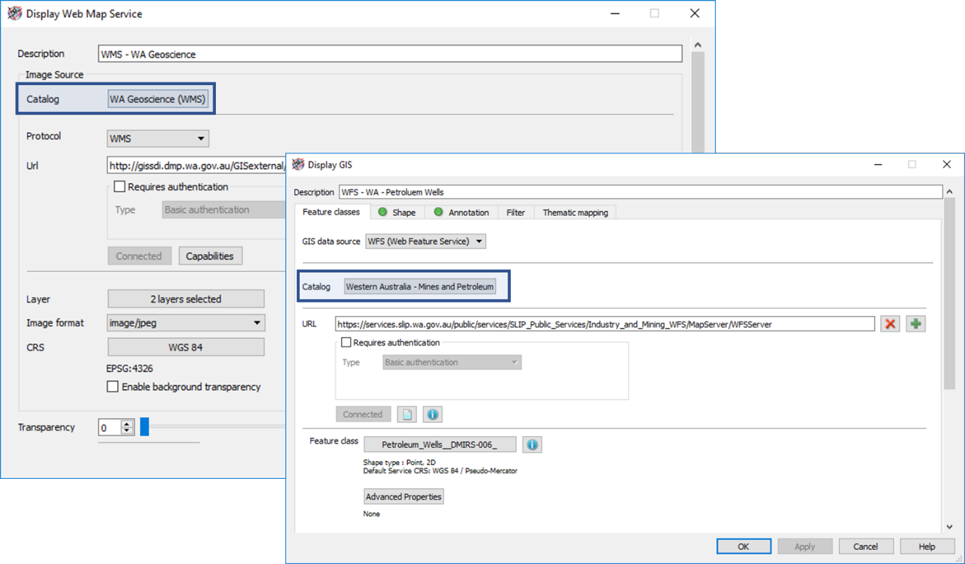Click the green plus add URL icon

(x=915, y=324)
